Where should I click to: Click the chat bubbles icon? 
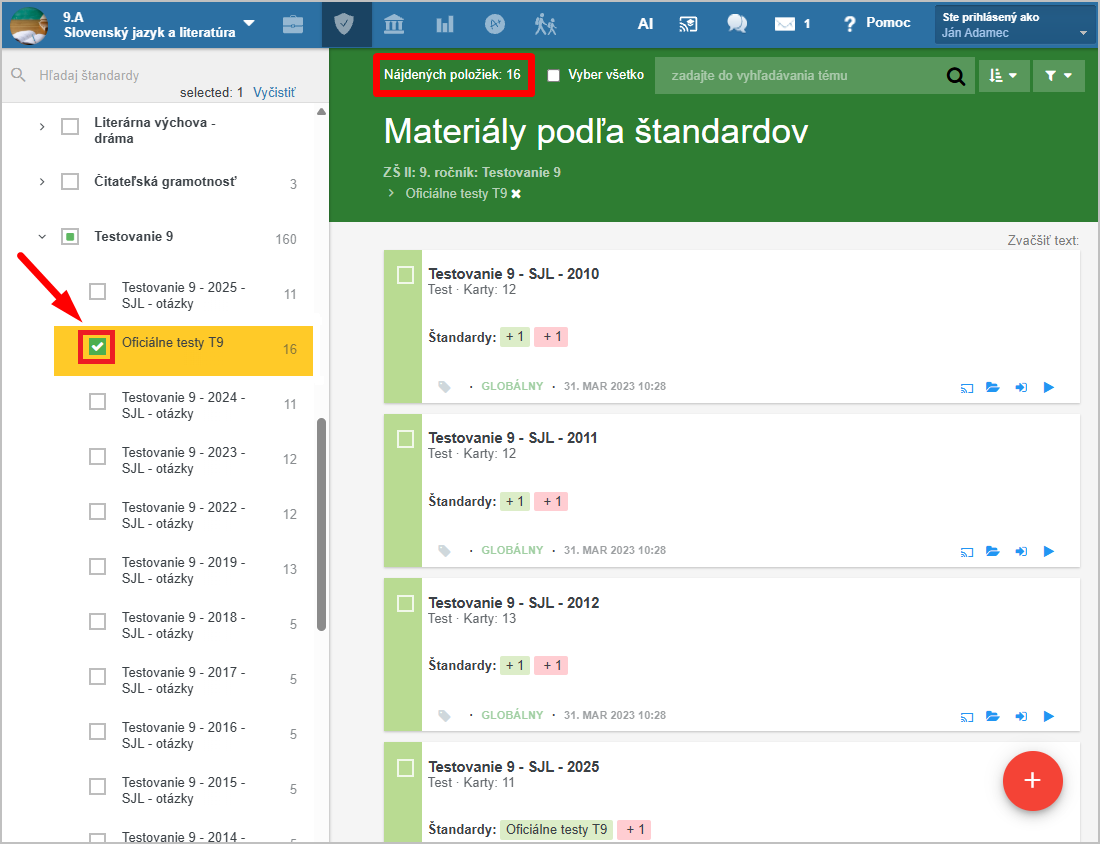737,24
